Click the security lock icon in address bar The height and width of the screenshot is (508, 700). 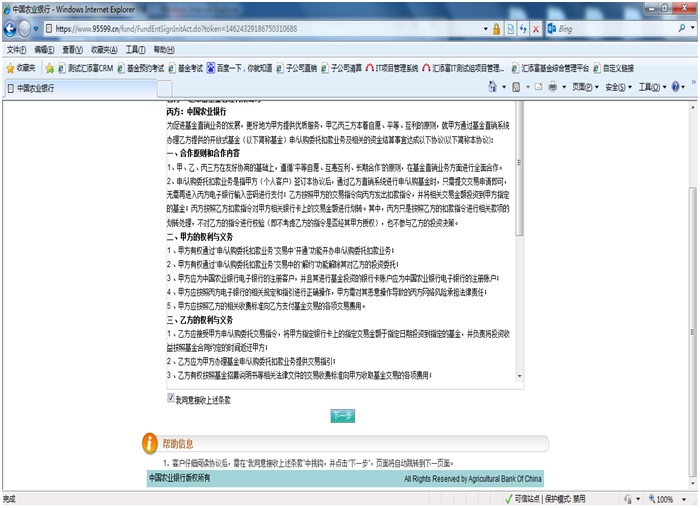click(x=495, y=29)
